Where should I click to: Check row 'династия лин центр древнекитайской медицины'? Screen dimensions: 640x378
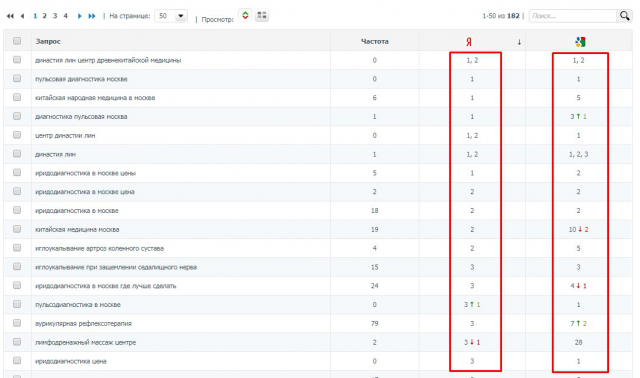tap(17, 60)
